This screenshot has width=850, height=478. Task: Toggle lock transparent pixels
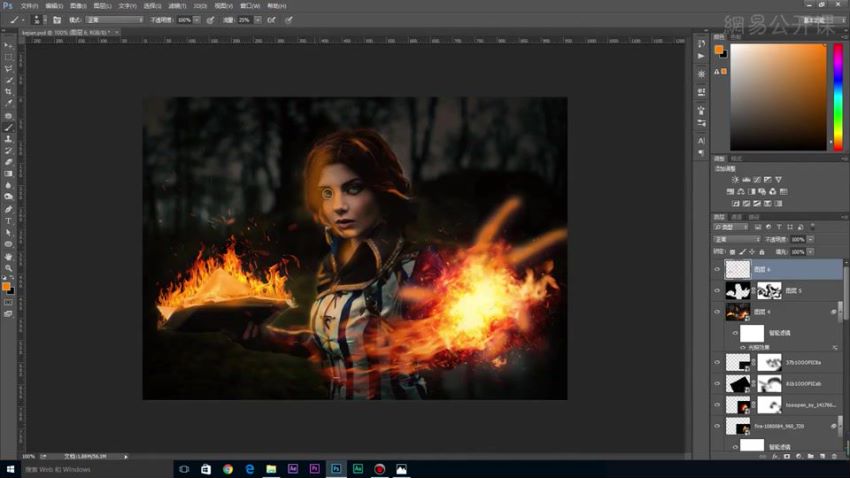point(732,252)
